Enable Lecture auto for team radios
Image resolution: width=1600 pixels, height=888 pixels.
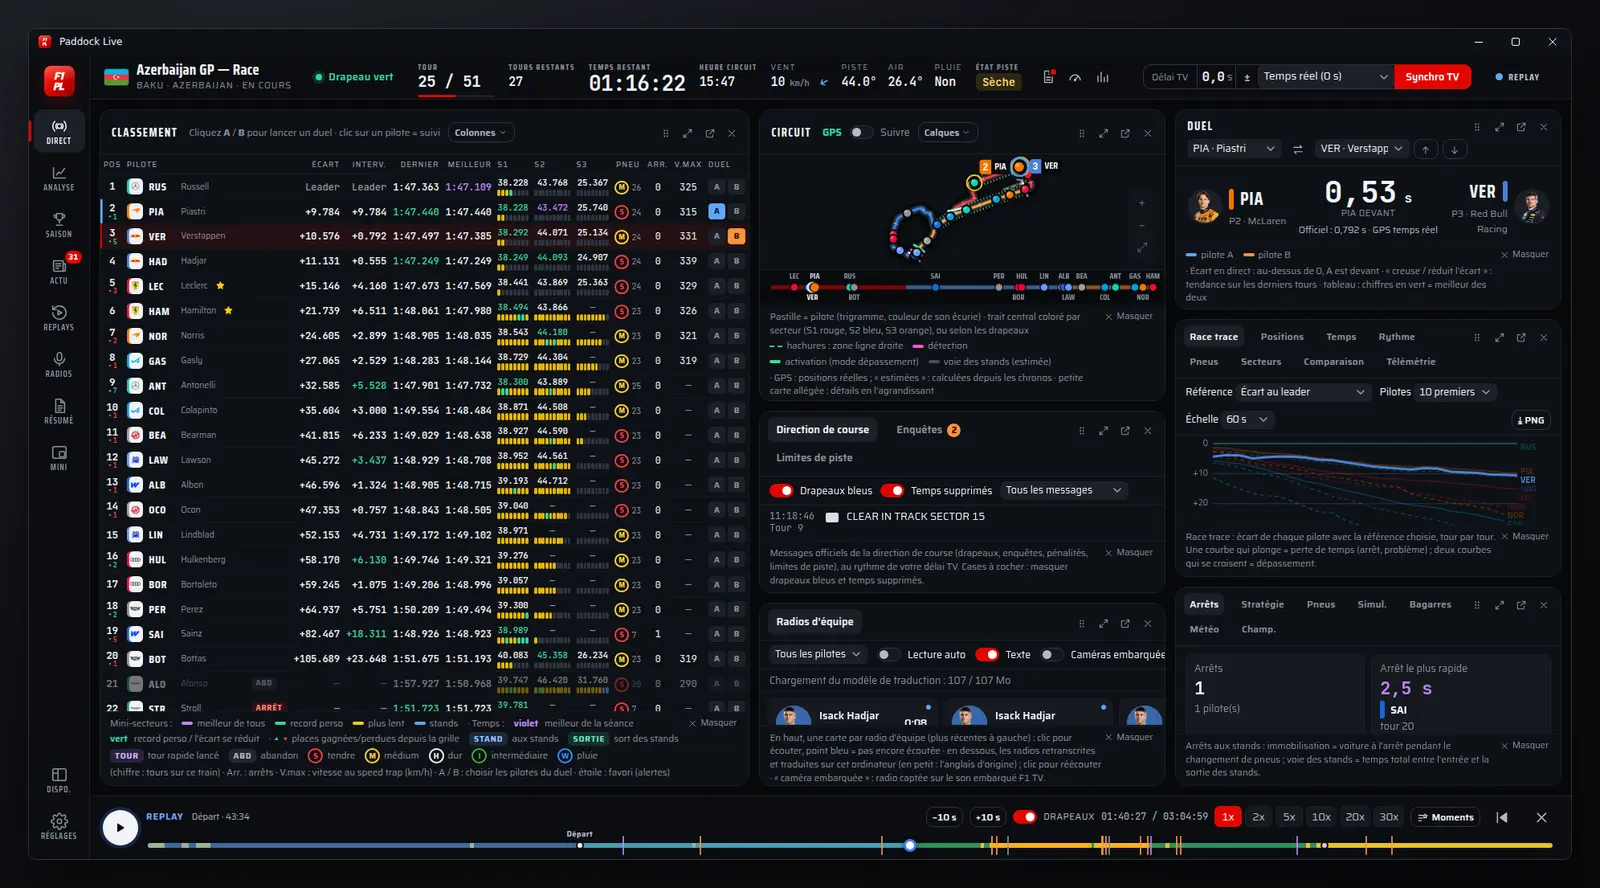click(x=887, y=655)
